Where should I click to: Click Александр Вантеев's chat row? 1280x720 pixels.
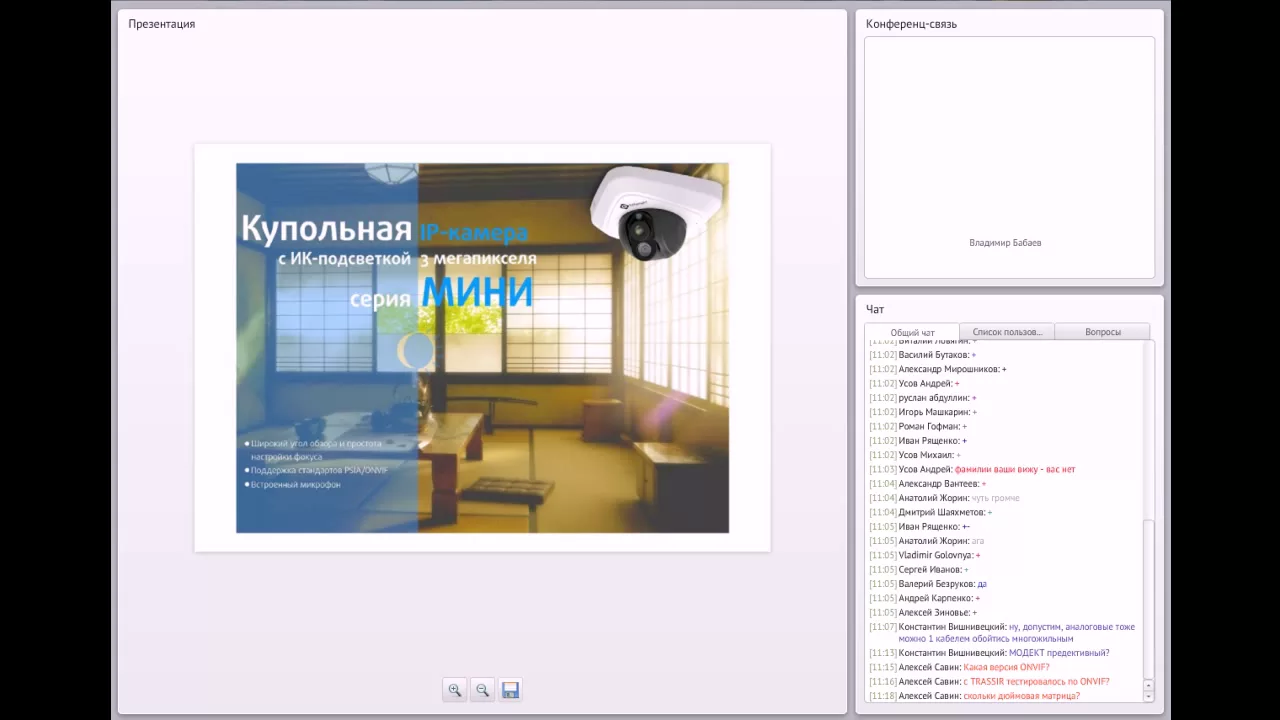pos(1005,484)
